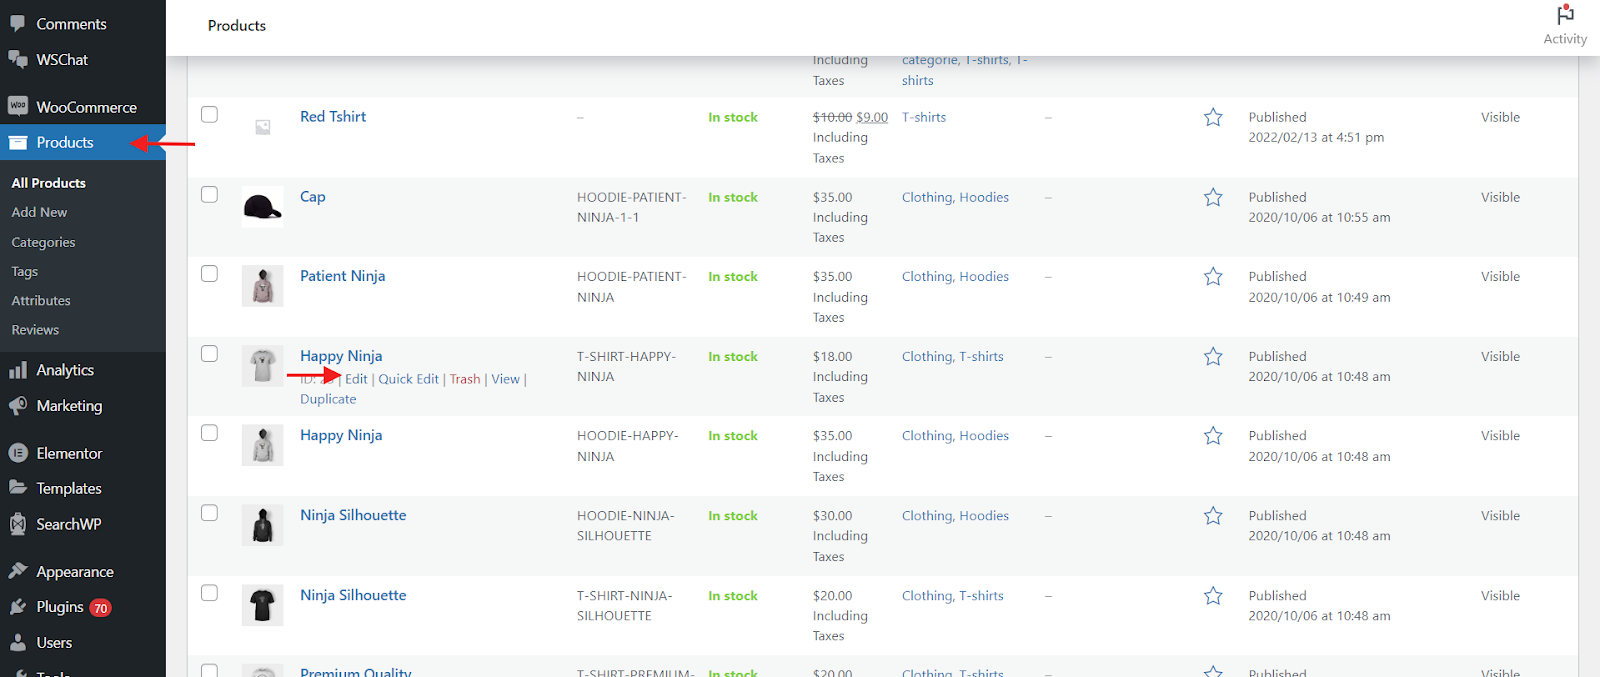Open the Activity flag panel

coord(1565,24)
